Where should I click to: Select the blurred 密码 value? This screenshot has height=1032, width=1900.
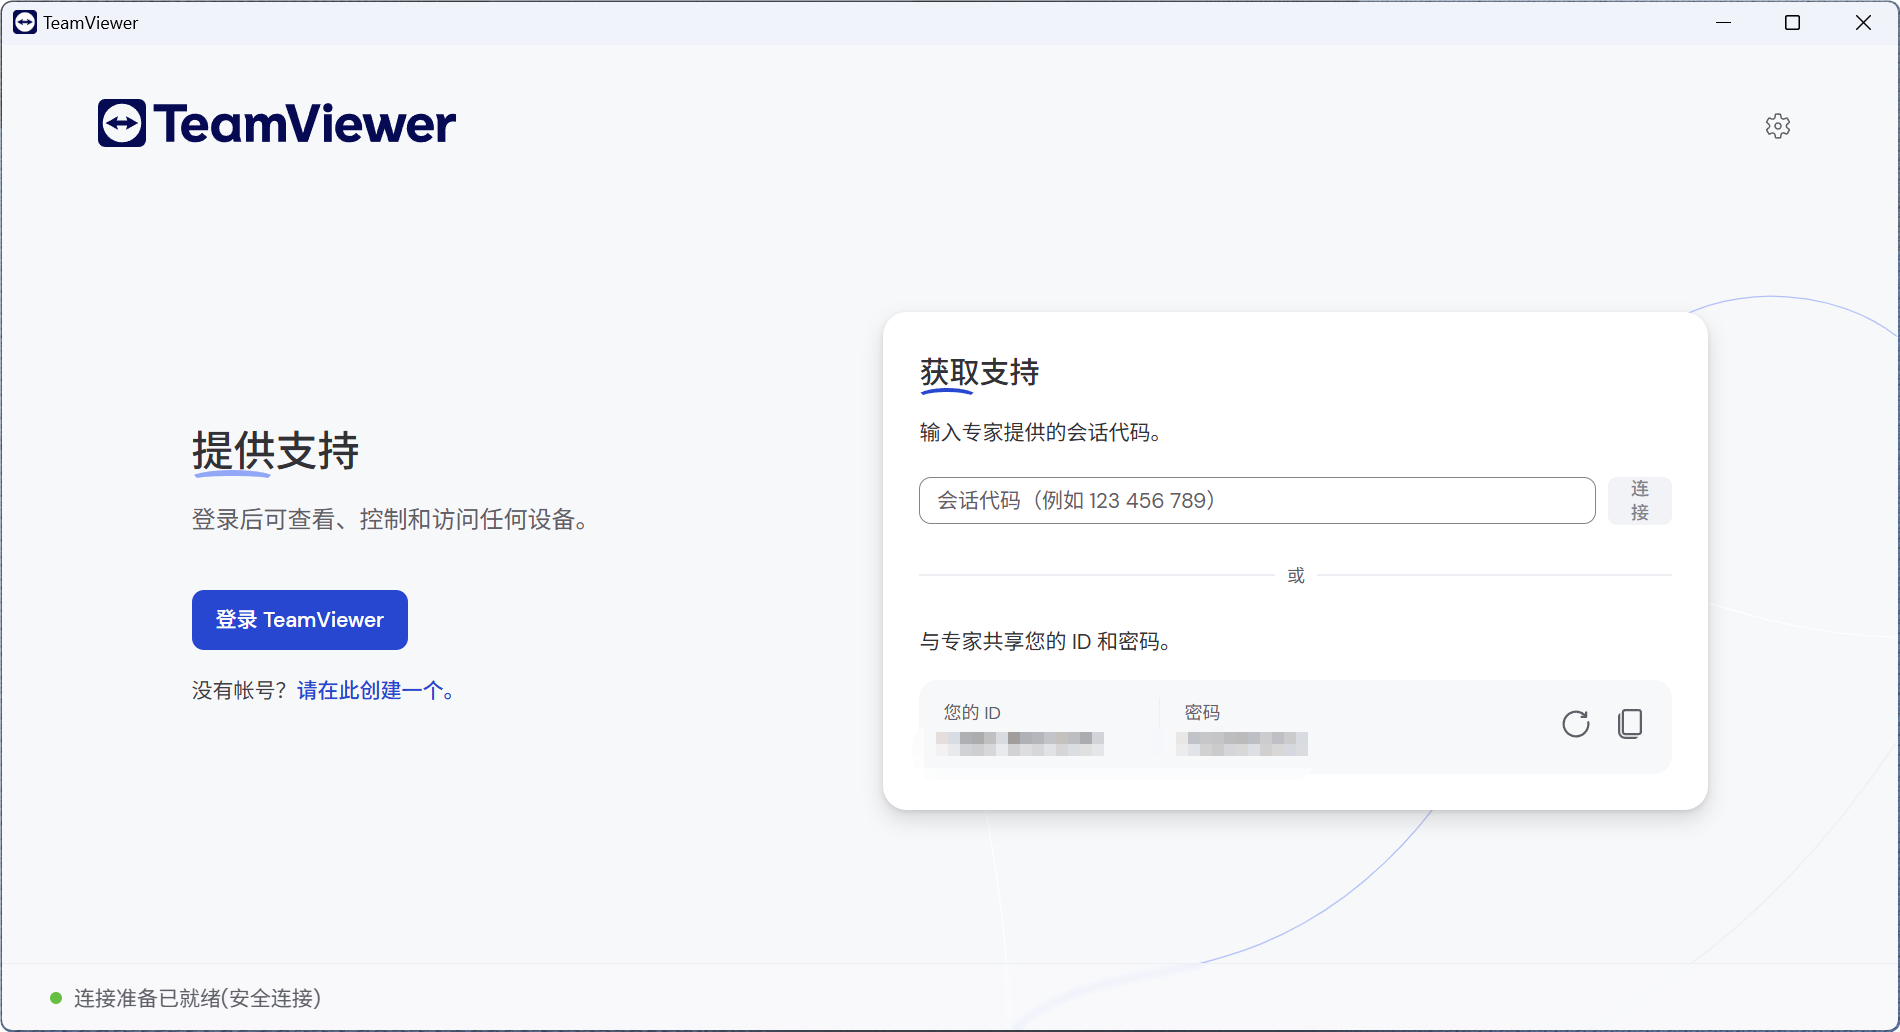[x=1242, y=743]
